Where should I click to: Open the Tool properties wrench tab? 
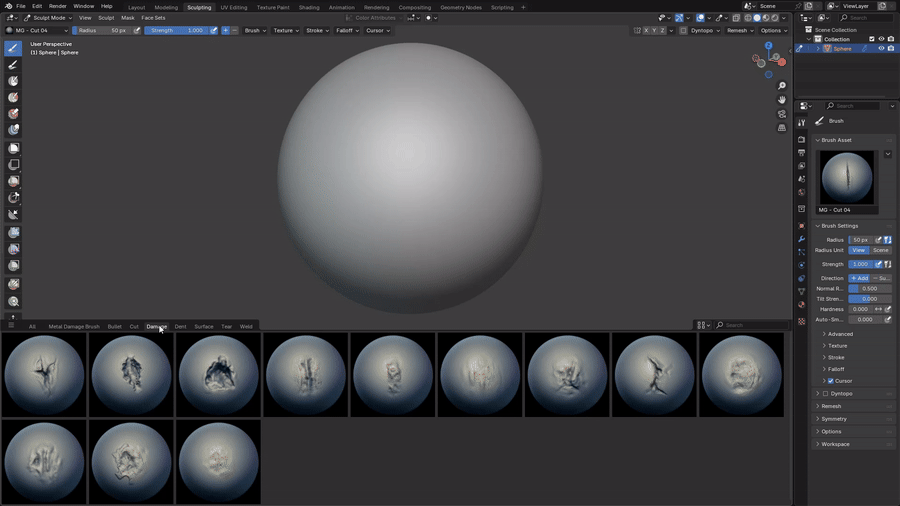point(802,239)
